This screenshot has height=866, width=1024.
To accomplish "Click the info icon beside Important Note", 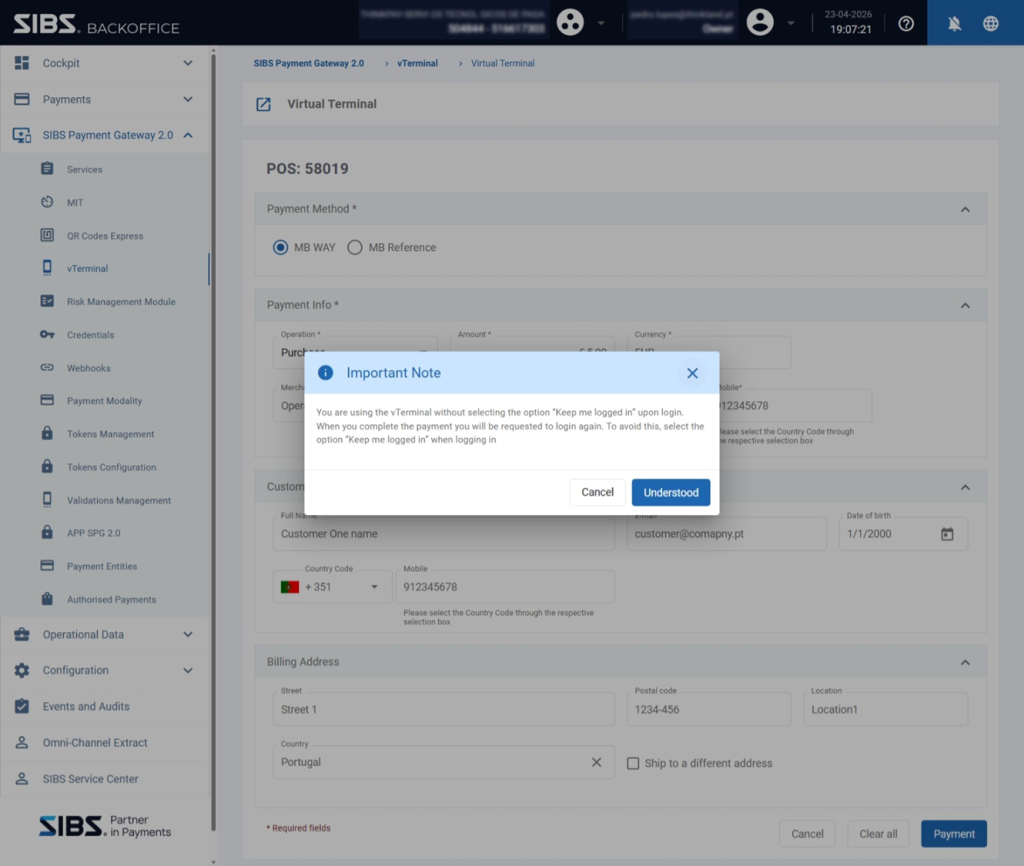I will pos(325,373).
